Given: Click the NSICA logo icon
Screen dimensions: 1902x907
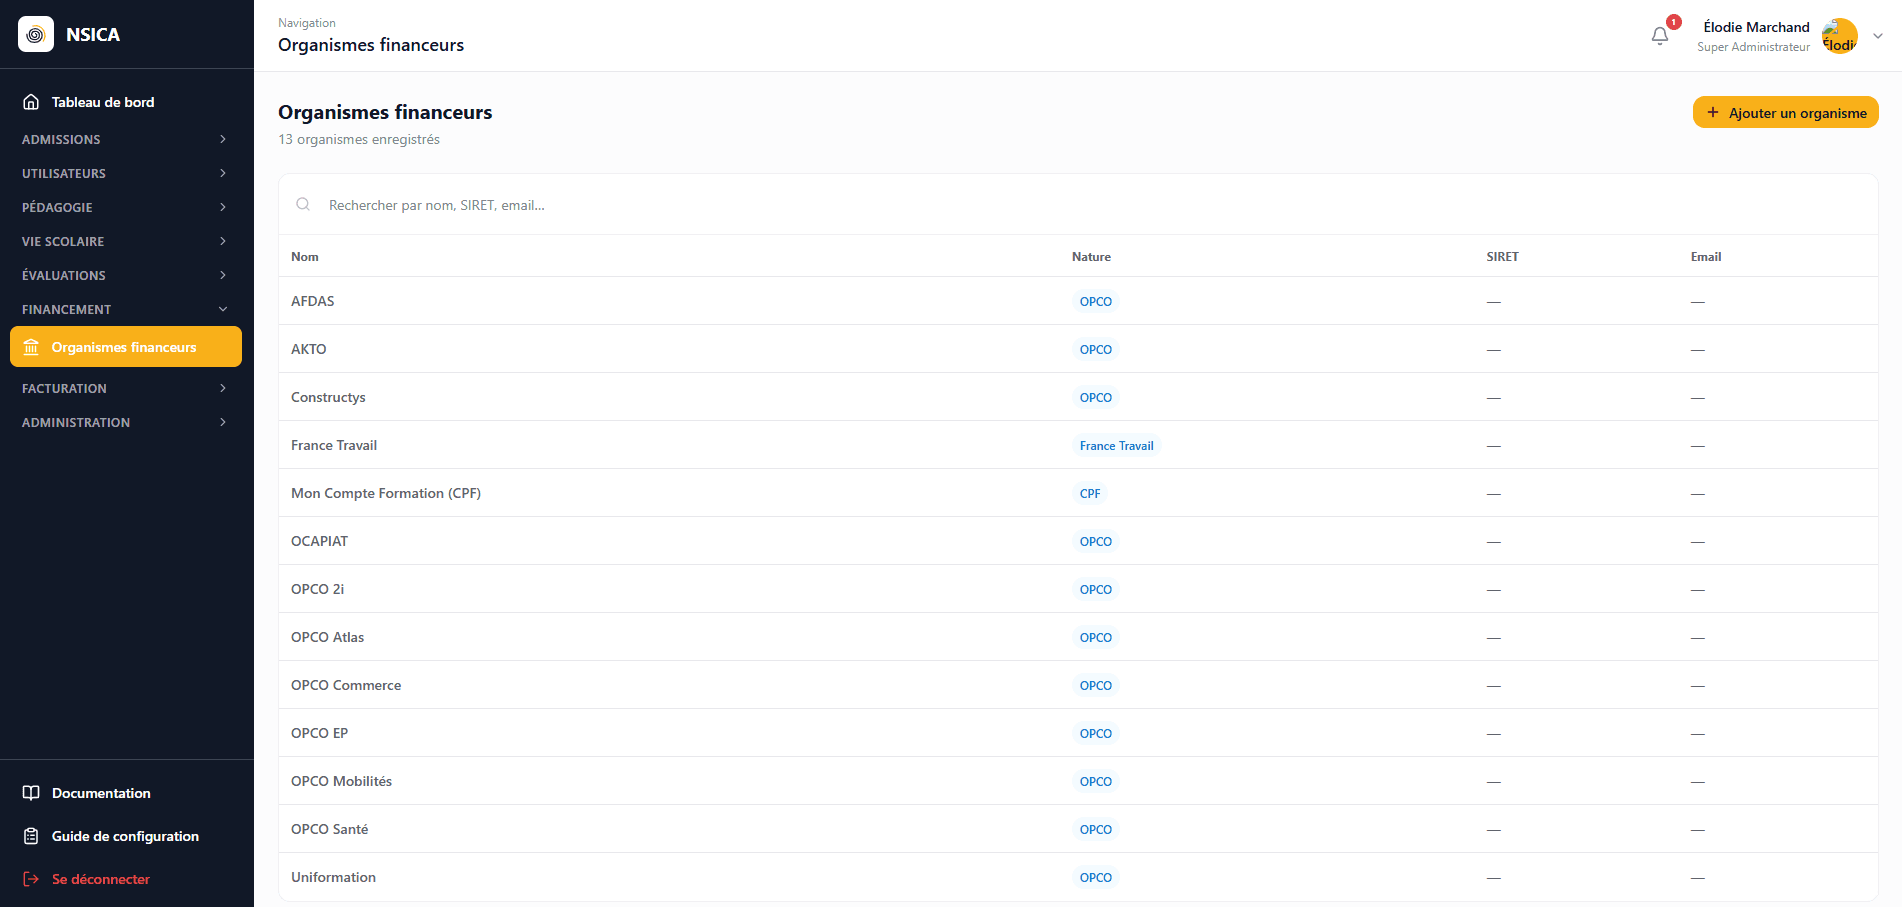Looking at the screenshot, I should click(36, 34).
